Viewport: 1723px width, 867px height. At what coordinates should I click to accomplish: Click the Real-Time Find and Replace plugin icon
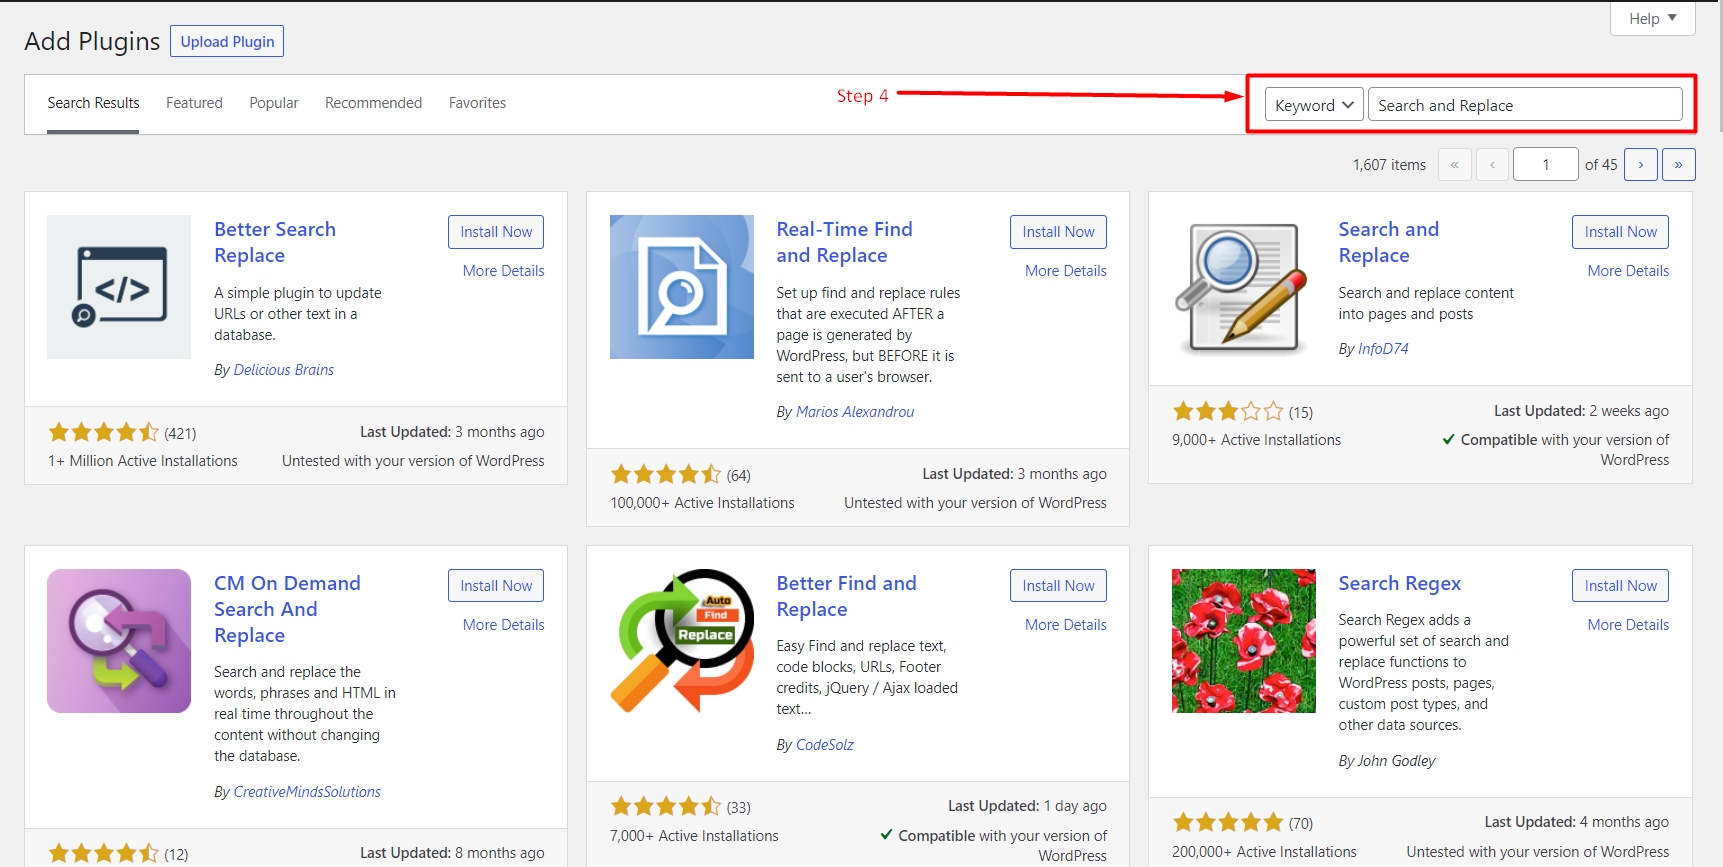coord(682,287)
